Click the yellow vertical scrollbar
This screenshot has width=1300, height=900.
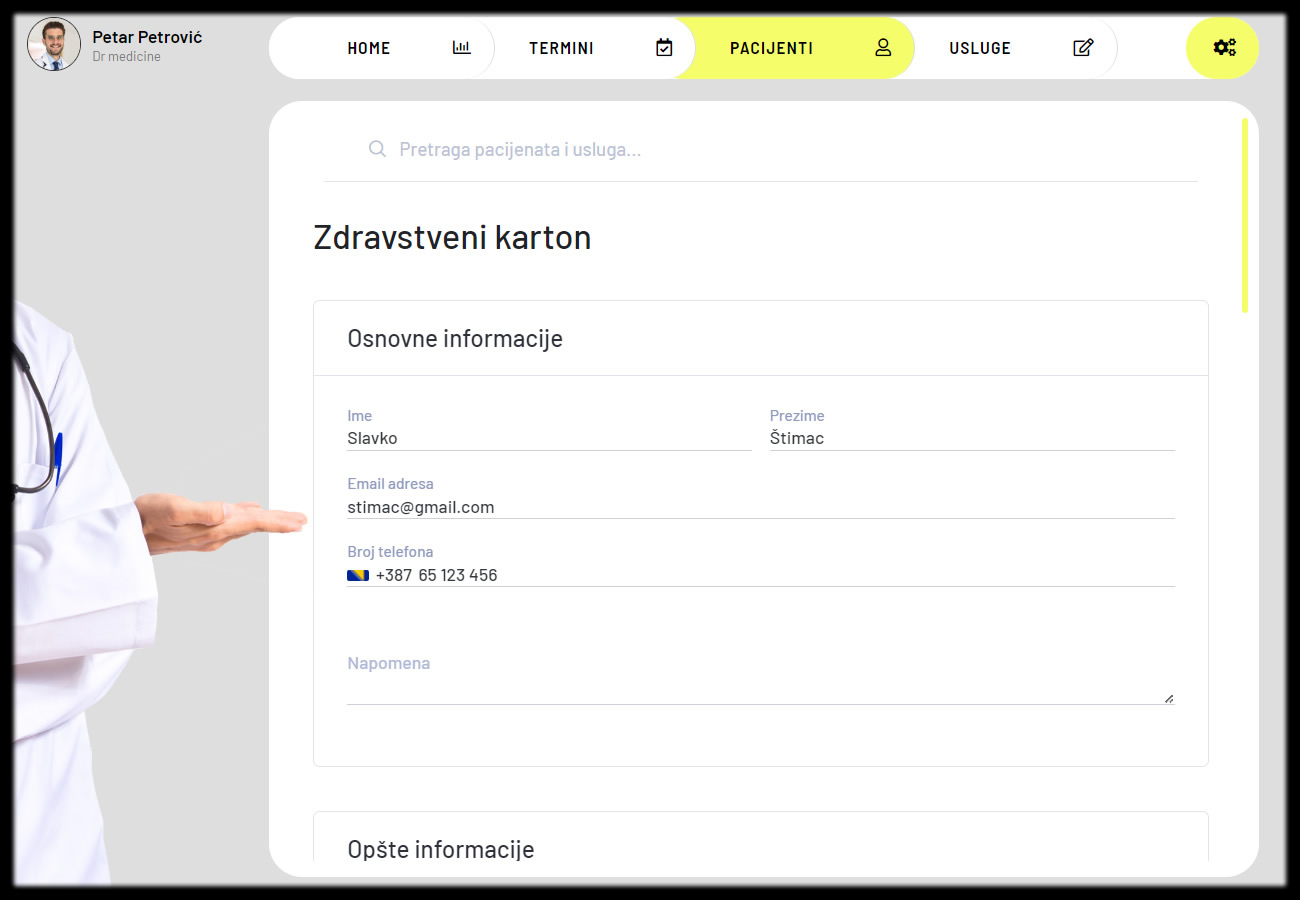coord(1245,215)
